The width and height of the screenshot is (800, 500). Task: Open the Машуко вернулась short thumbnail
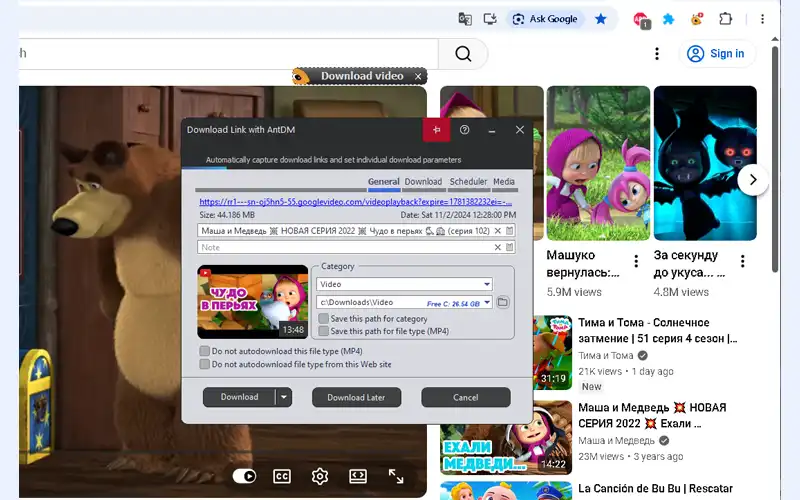598,163
